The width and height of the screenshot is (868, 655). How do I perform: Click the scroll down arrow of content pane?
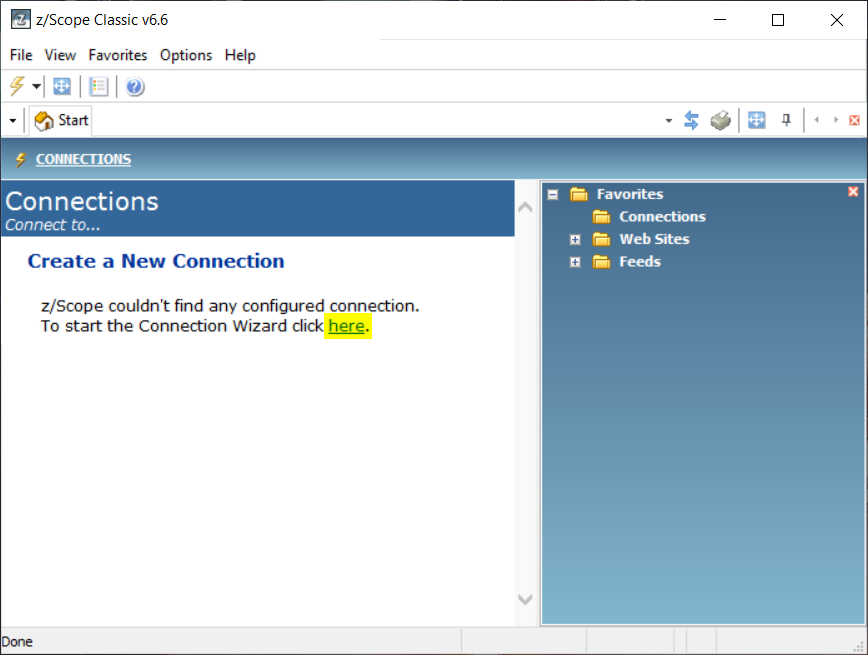point(525,599)
